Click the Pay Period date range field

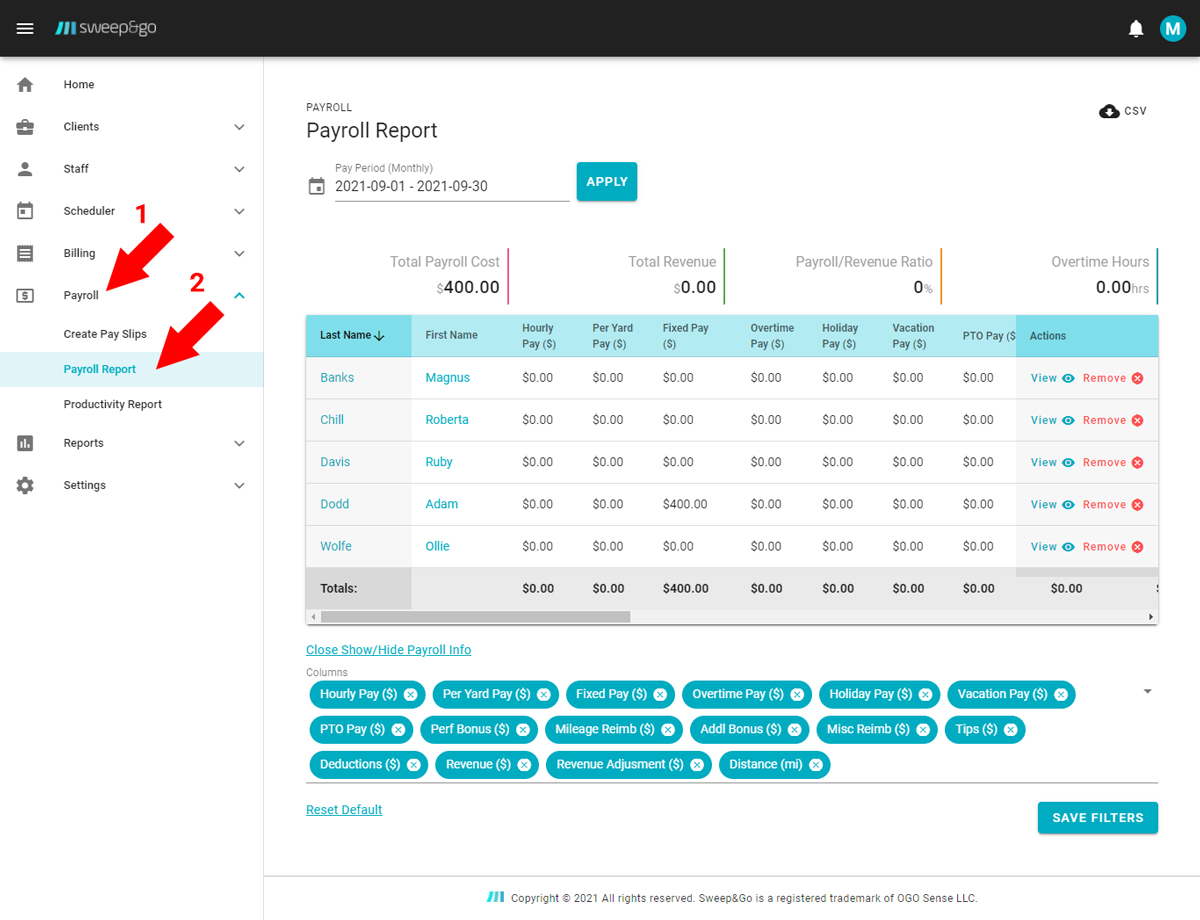[x=451, y=186]
